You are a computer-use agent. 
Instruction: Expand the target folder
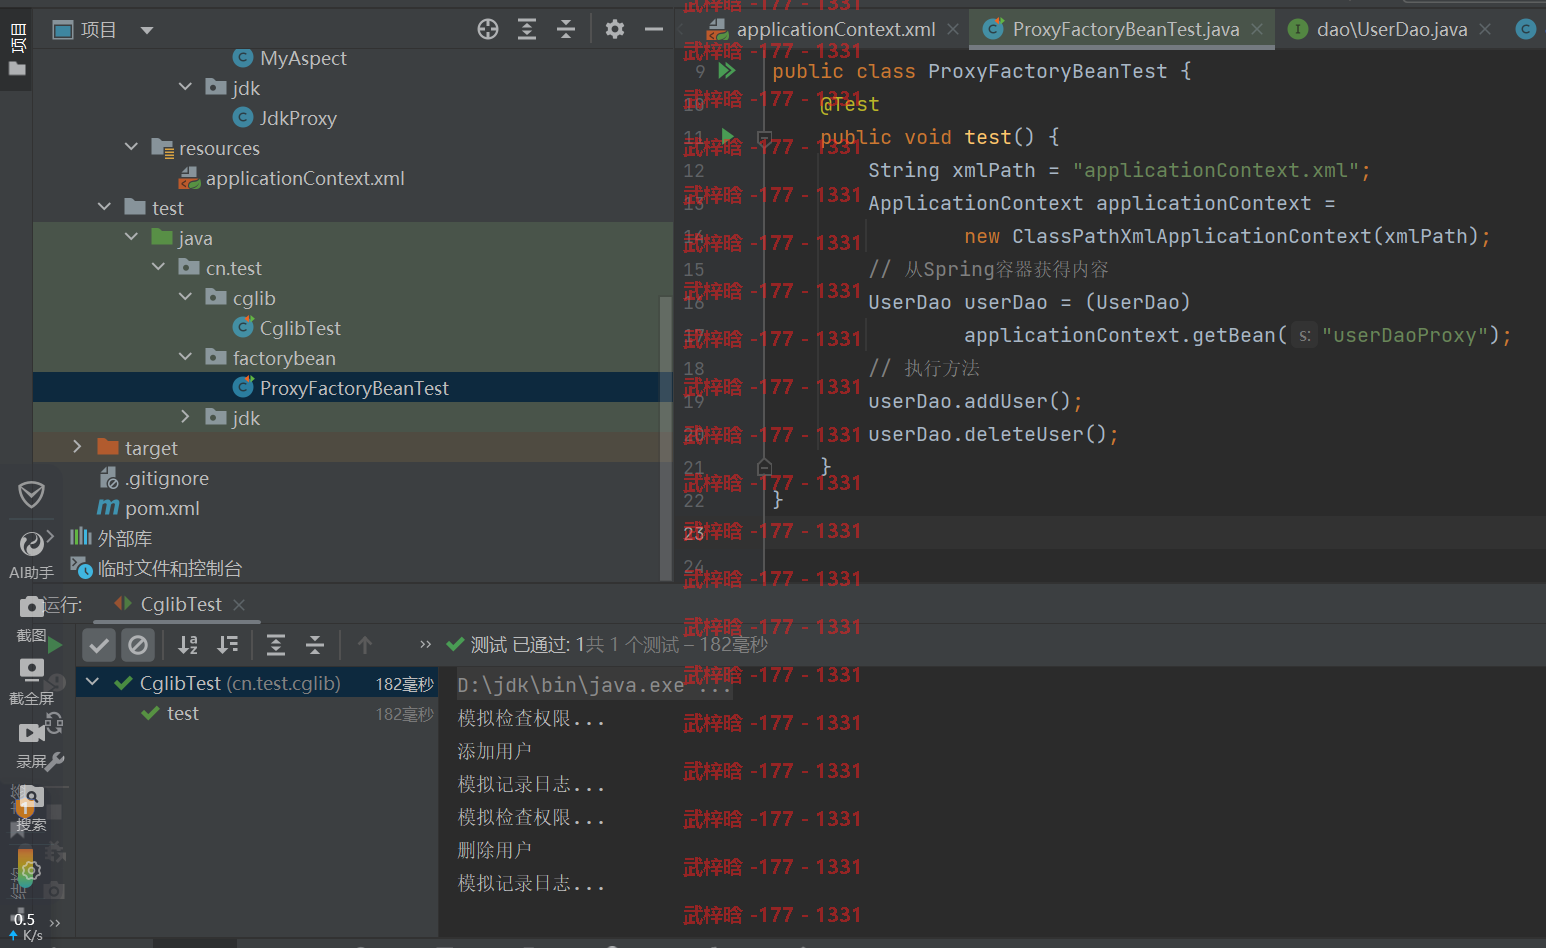[77, 448]
